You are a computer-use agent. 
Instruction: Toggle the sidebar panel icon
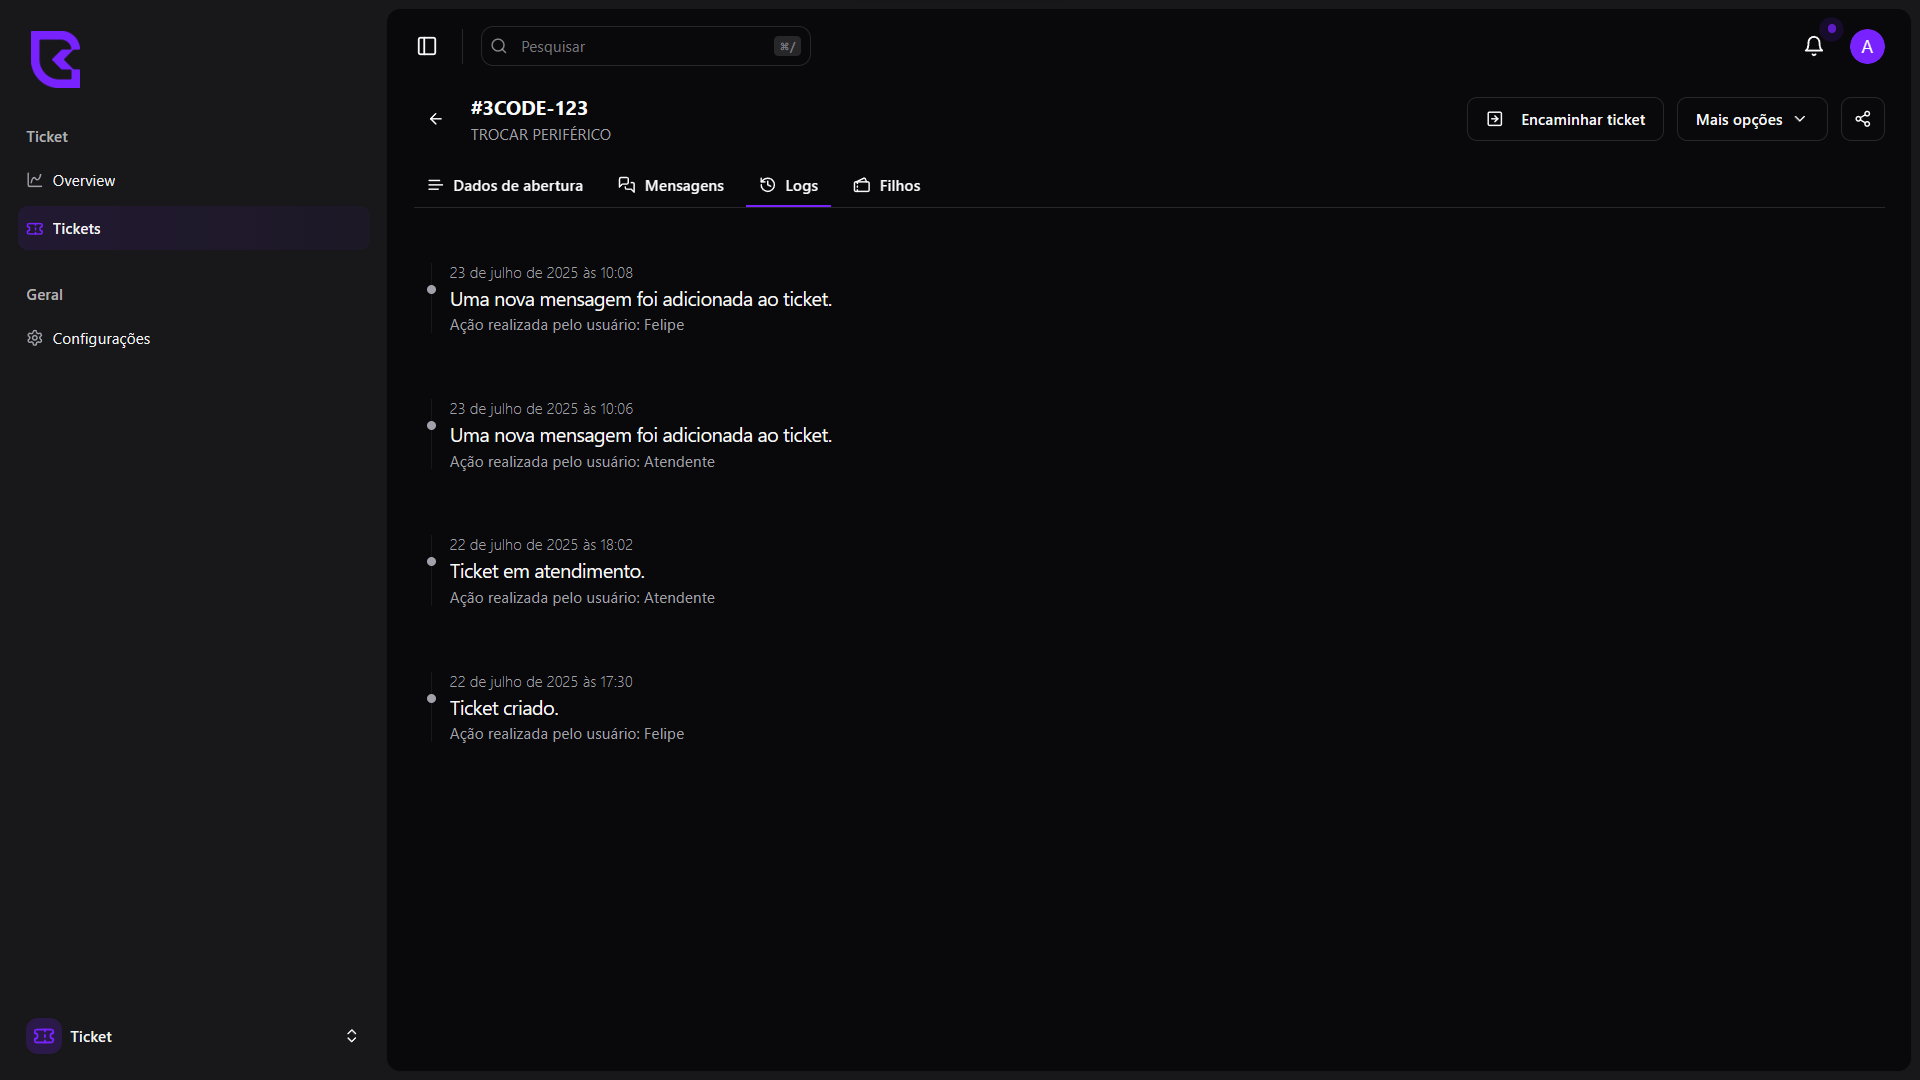(x=427, y=47)
